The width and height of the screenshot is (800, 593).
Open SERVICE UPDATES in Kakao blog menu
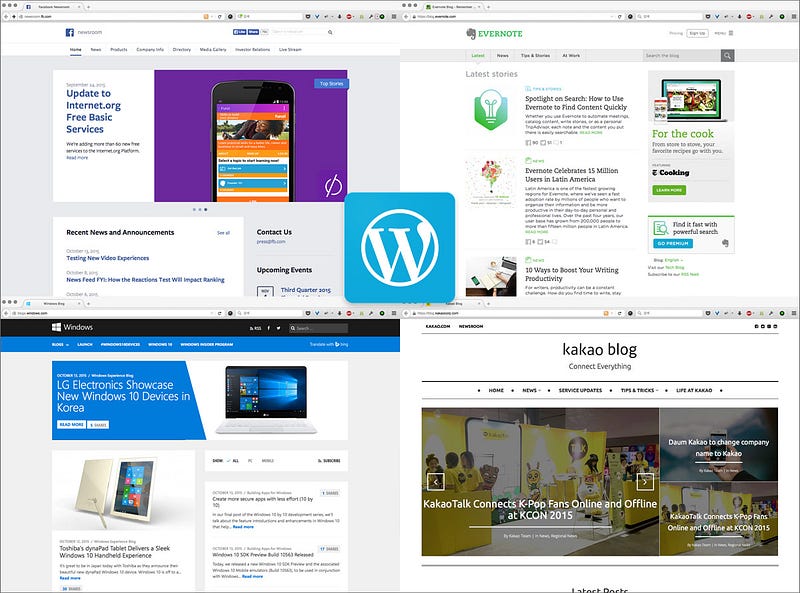(x=580, y=390)
